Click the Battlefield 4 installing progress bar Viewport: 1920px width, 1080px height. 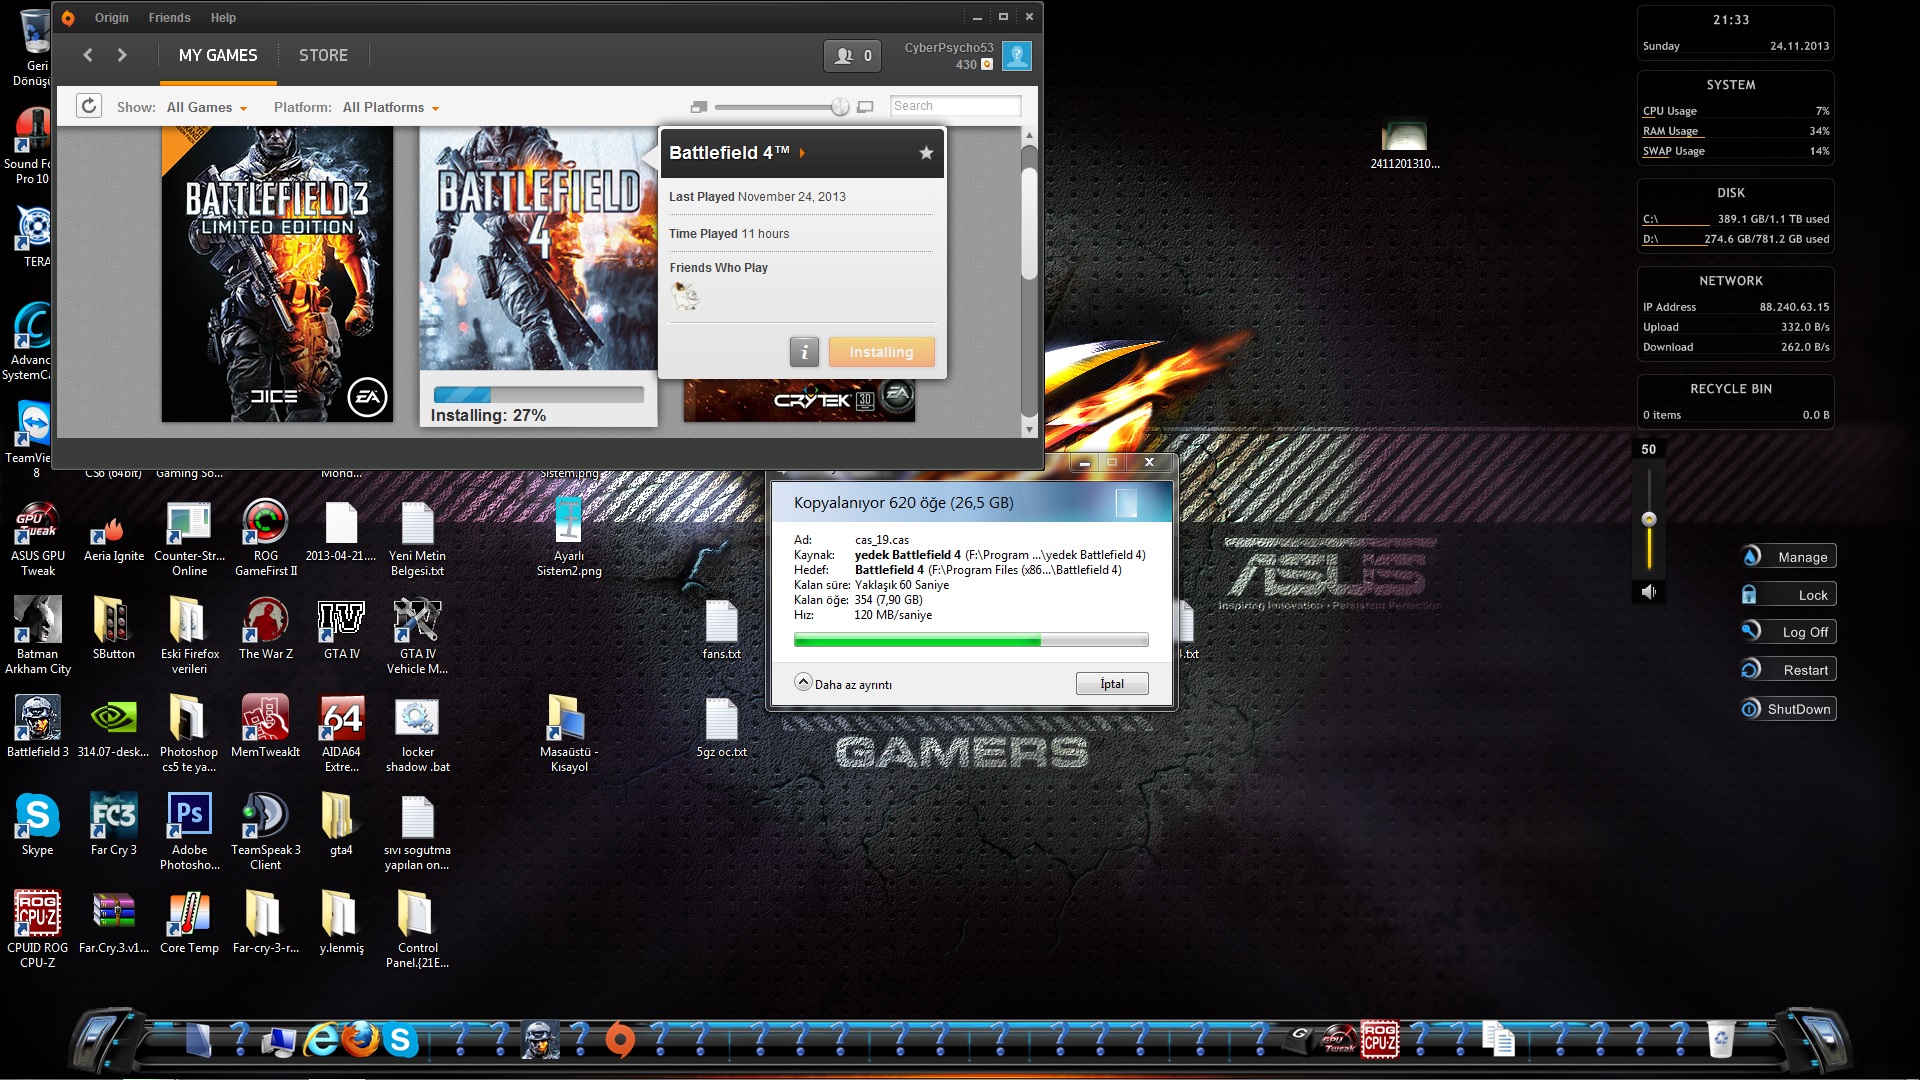(538, 395)
